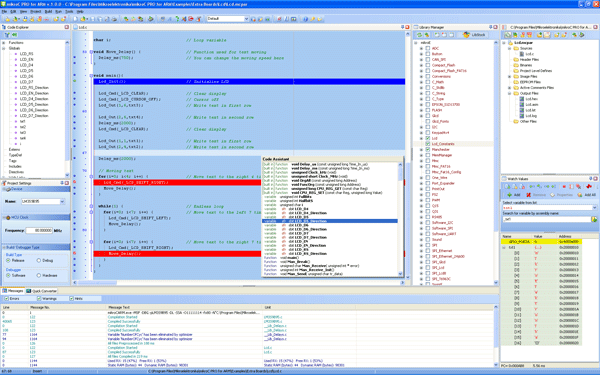
Task: Enable the ADC library checkbox
Action: click(x=427, y=48)
